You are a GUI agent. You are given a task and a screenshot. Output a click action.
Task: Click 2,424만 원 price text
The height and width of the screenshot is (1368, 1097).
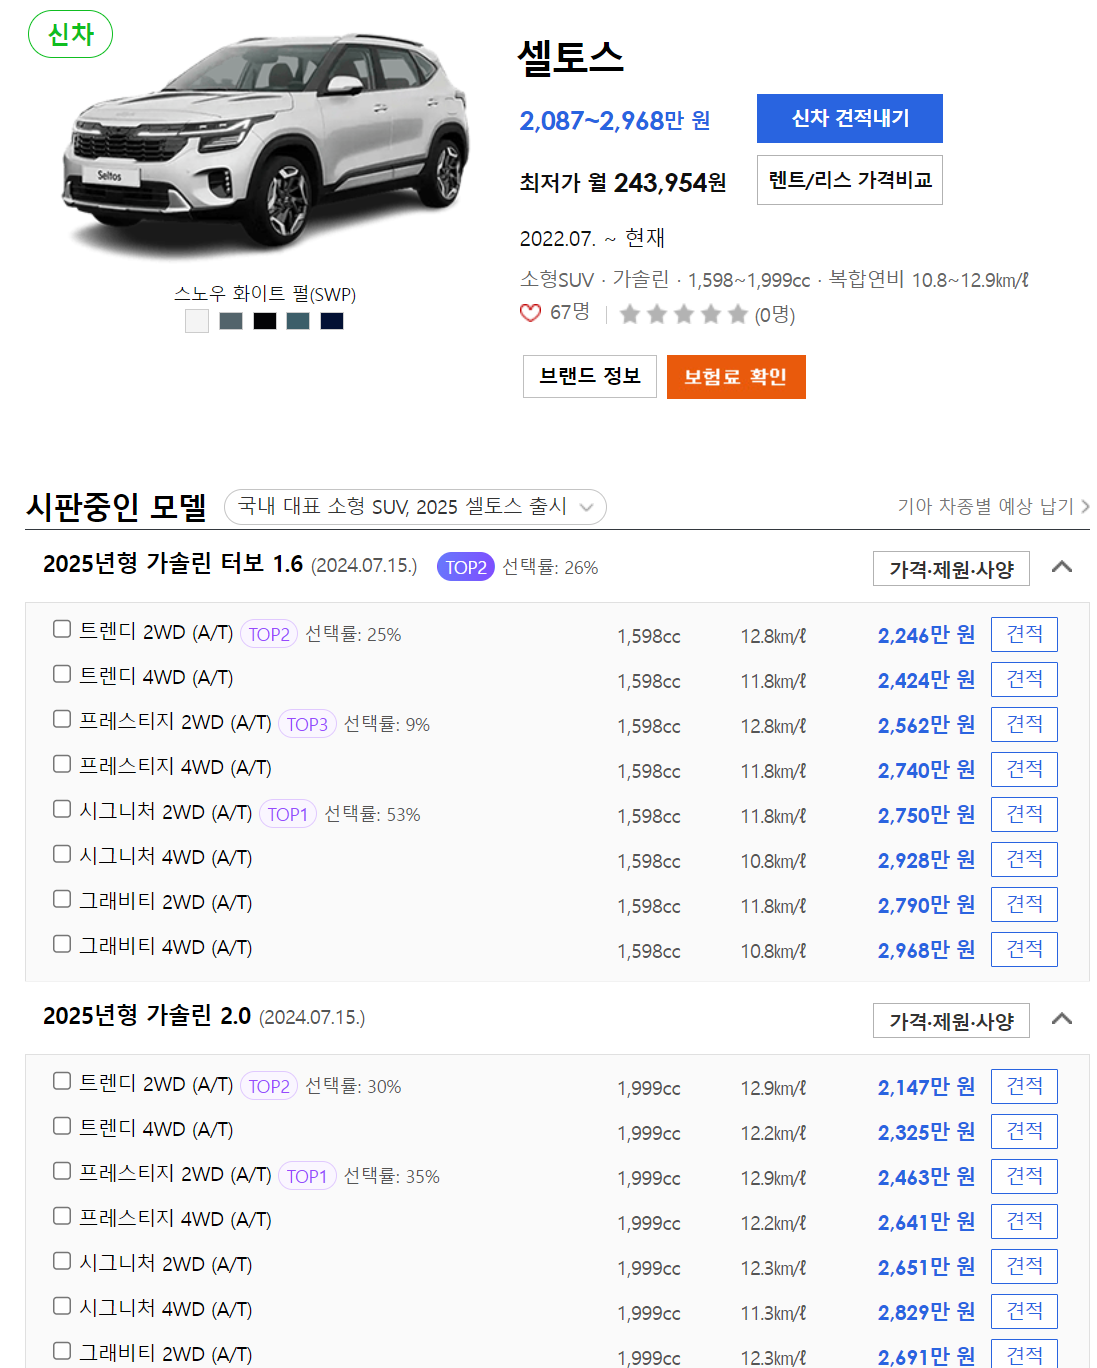[x=926, y=680]
